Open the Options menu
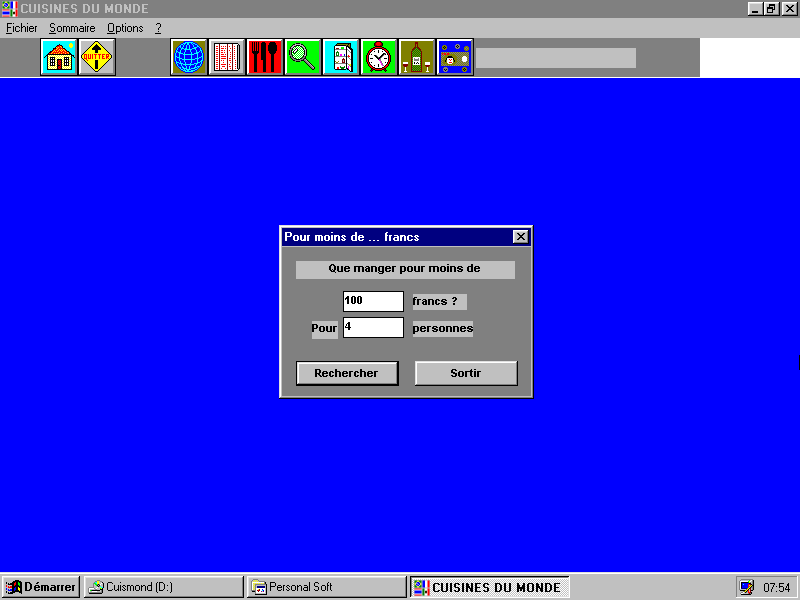Image resolution: width=800 pixels, height=600 pixels. [125, 28]
